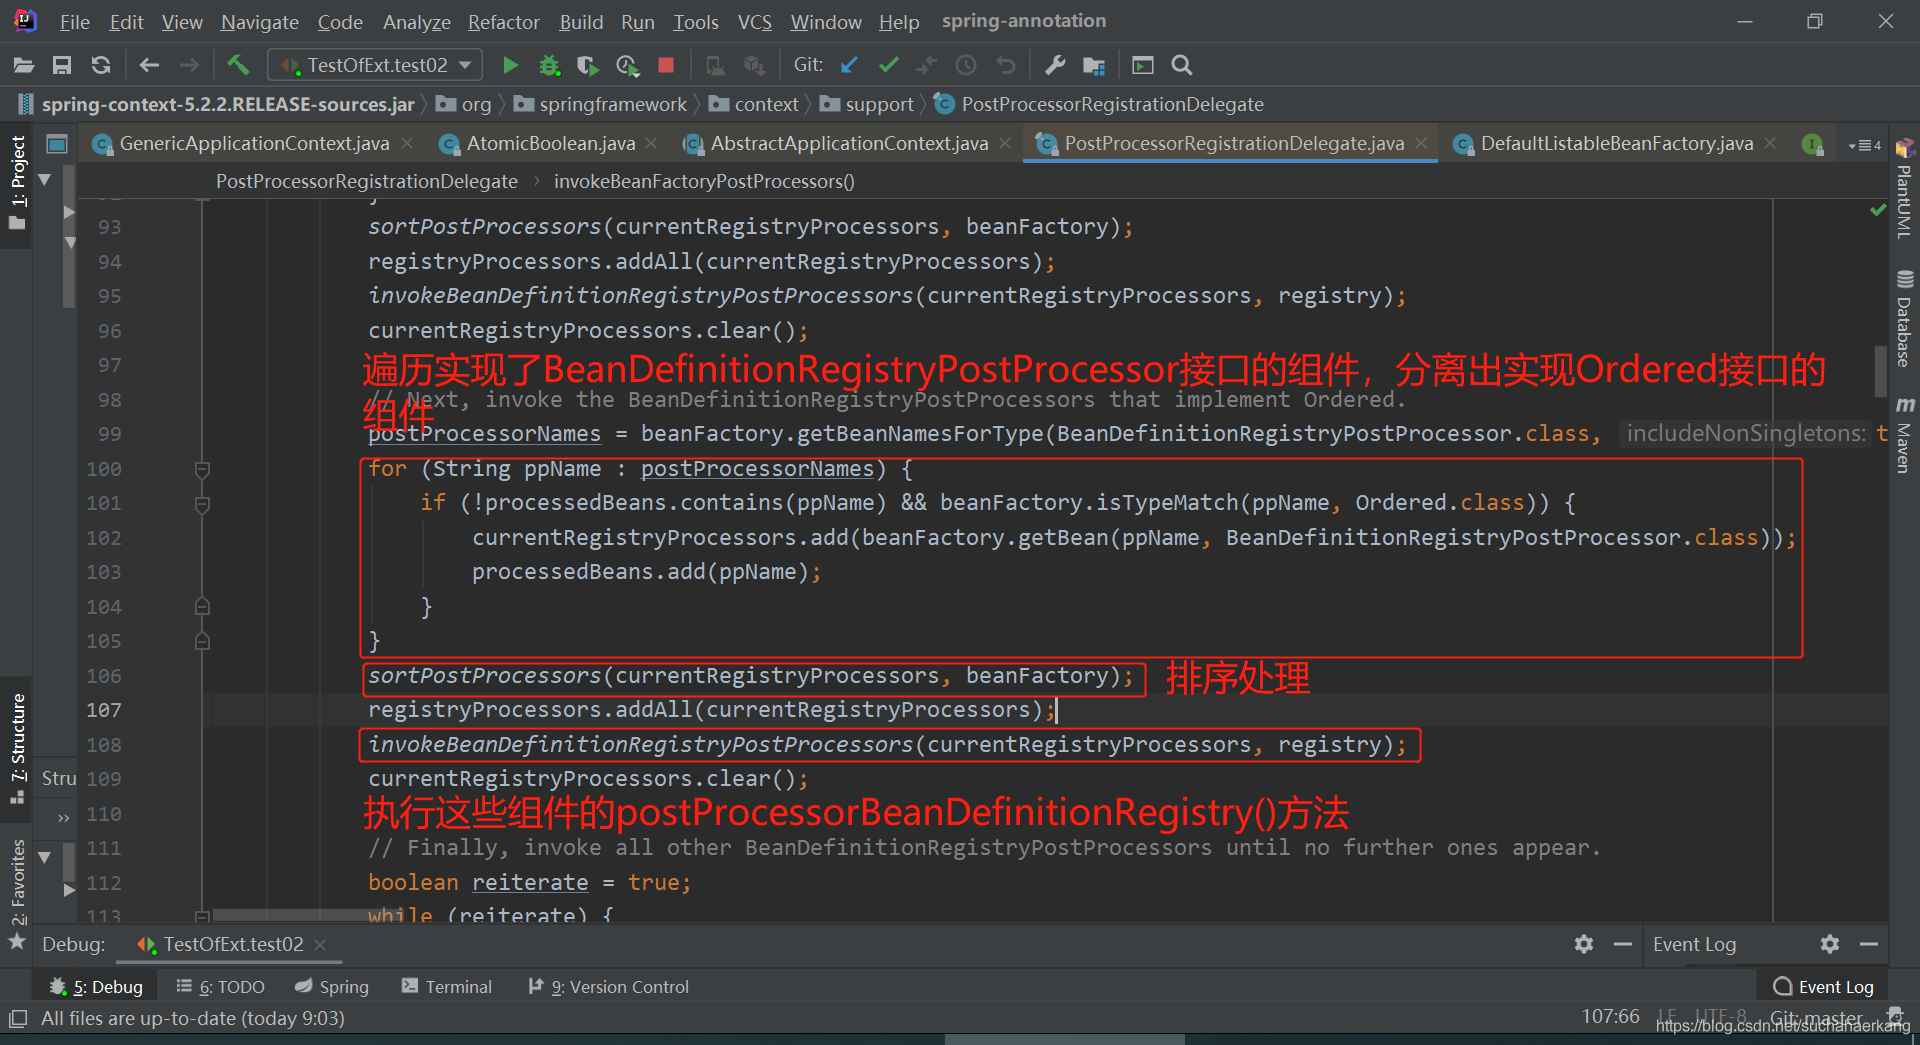Open the 6: TODO tool window

(x=220, y=987)
